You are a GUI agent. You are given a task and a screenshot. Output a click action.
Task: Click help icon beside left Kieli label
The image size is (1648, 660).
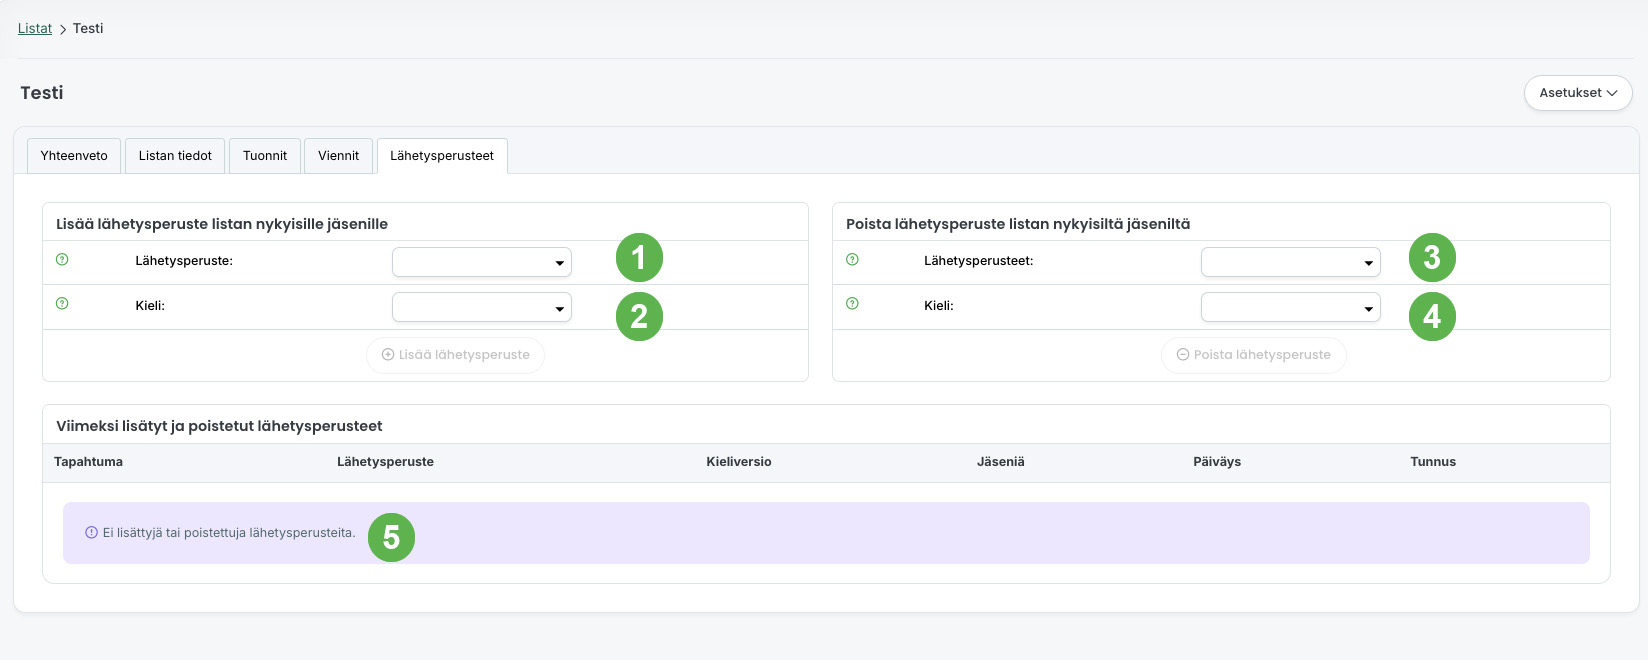pos(62,304)
